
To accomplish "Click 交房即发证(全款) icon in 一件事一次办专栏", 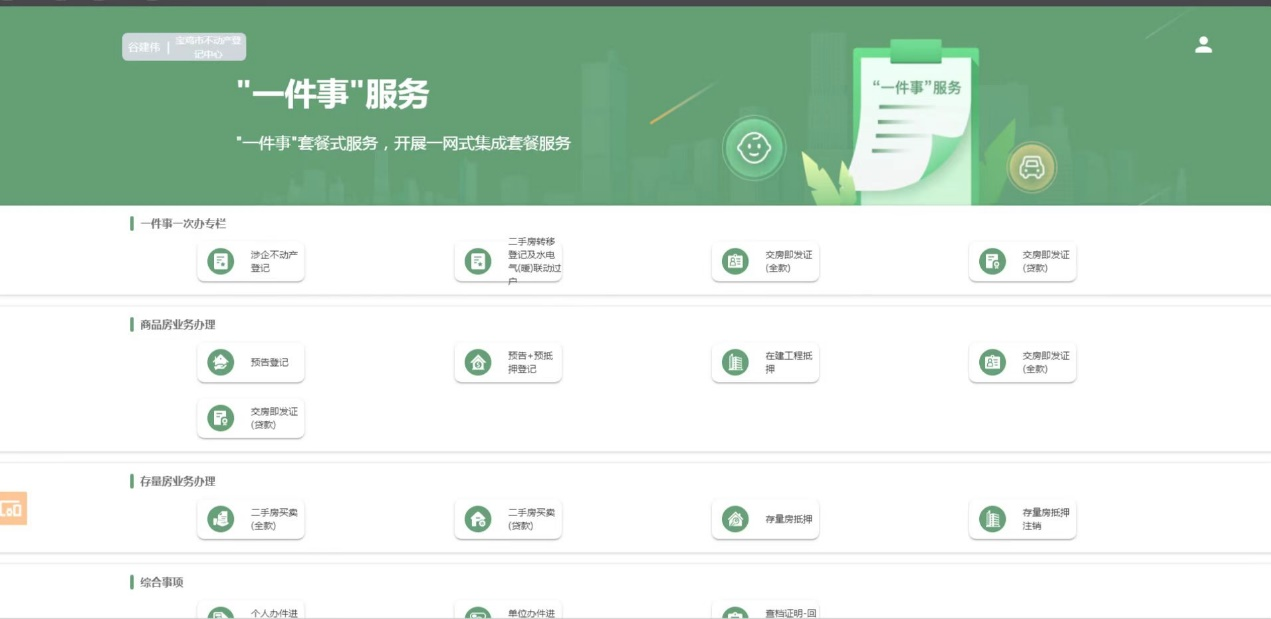I will (x=735, y=262).
